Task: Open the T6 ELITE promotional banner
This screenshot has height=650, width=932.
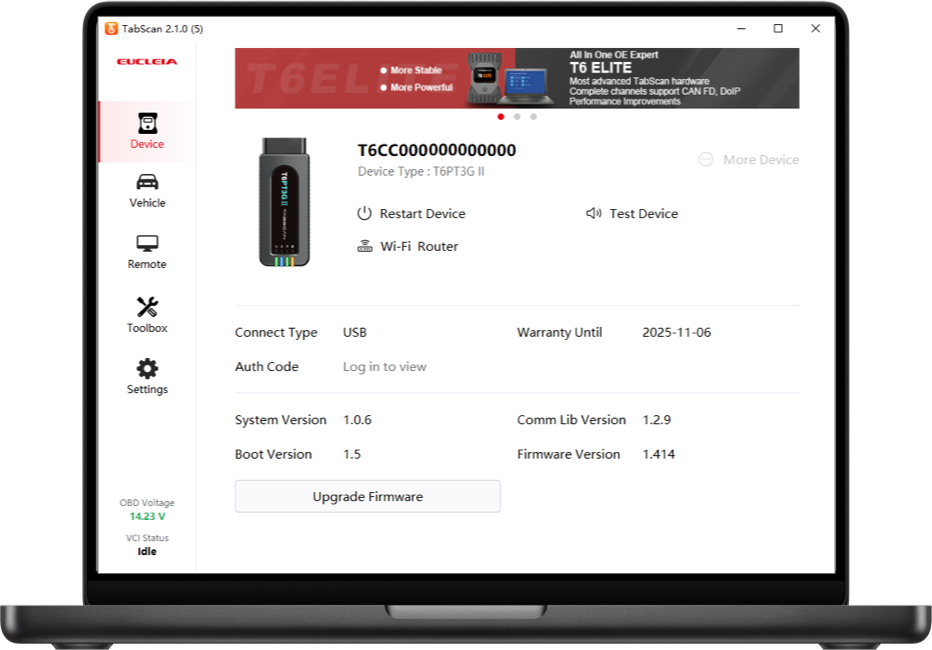Action: pyautogui.click(x=517, y=78)
